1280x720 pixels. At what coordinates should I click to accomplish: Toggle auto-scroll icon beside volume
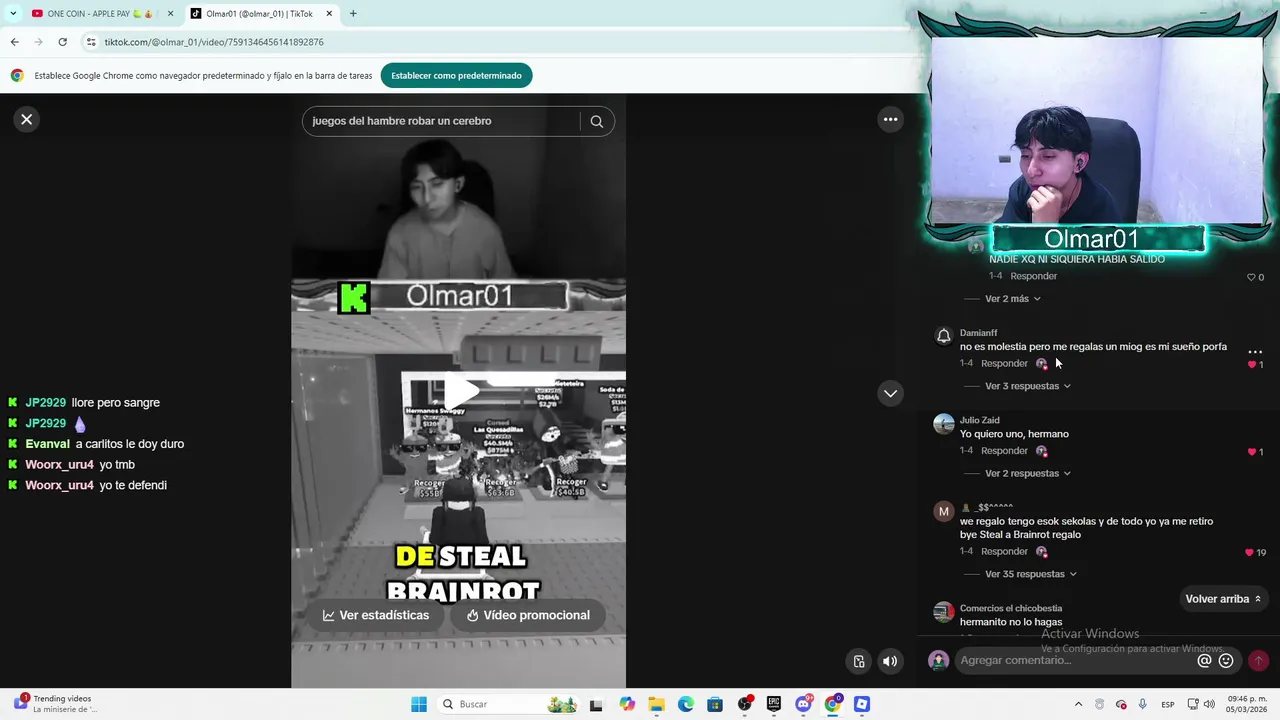click(859, 661)
